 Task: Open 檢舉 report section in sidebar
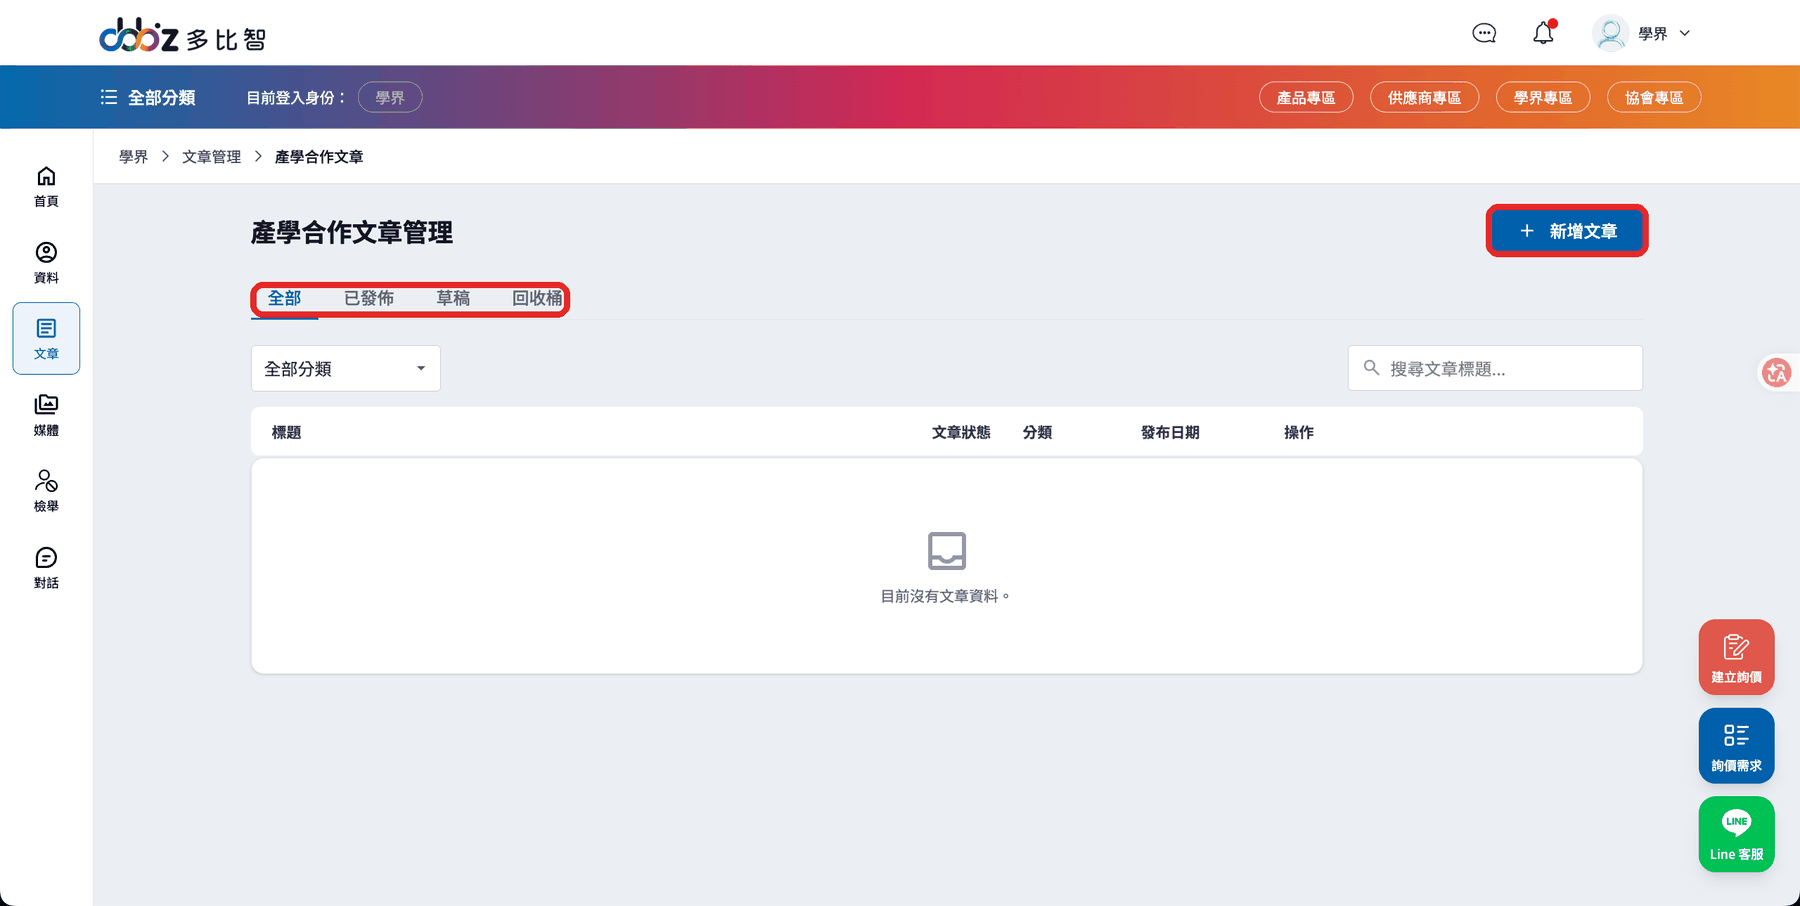click(46, 491)
